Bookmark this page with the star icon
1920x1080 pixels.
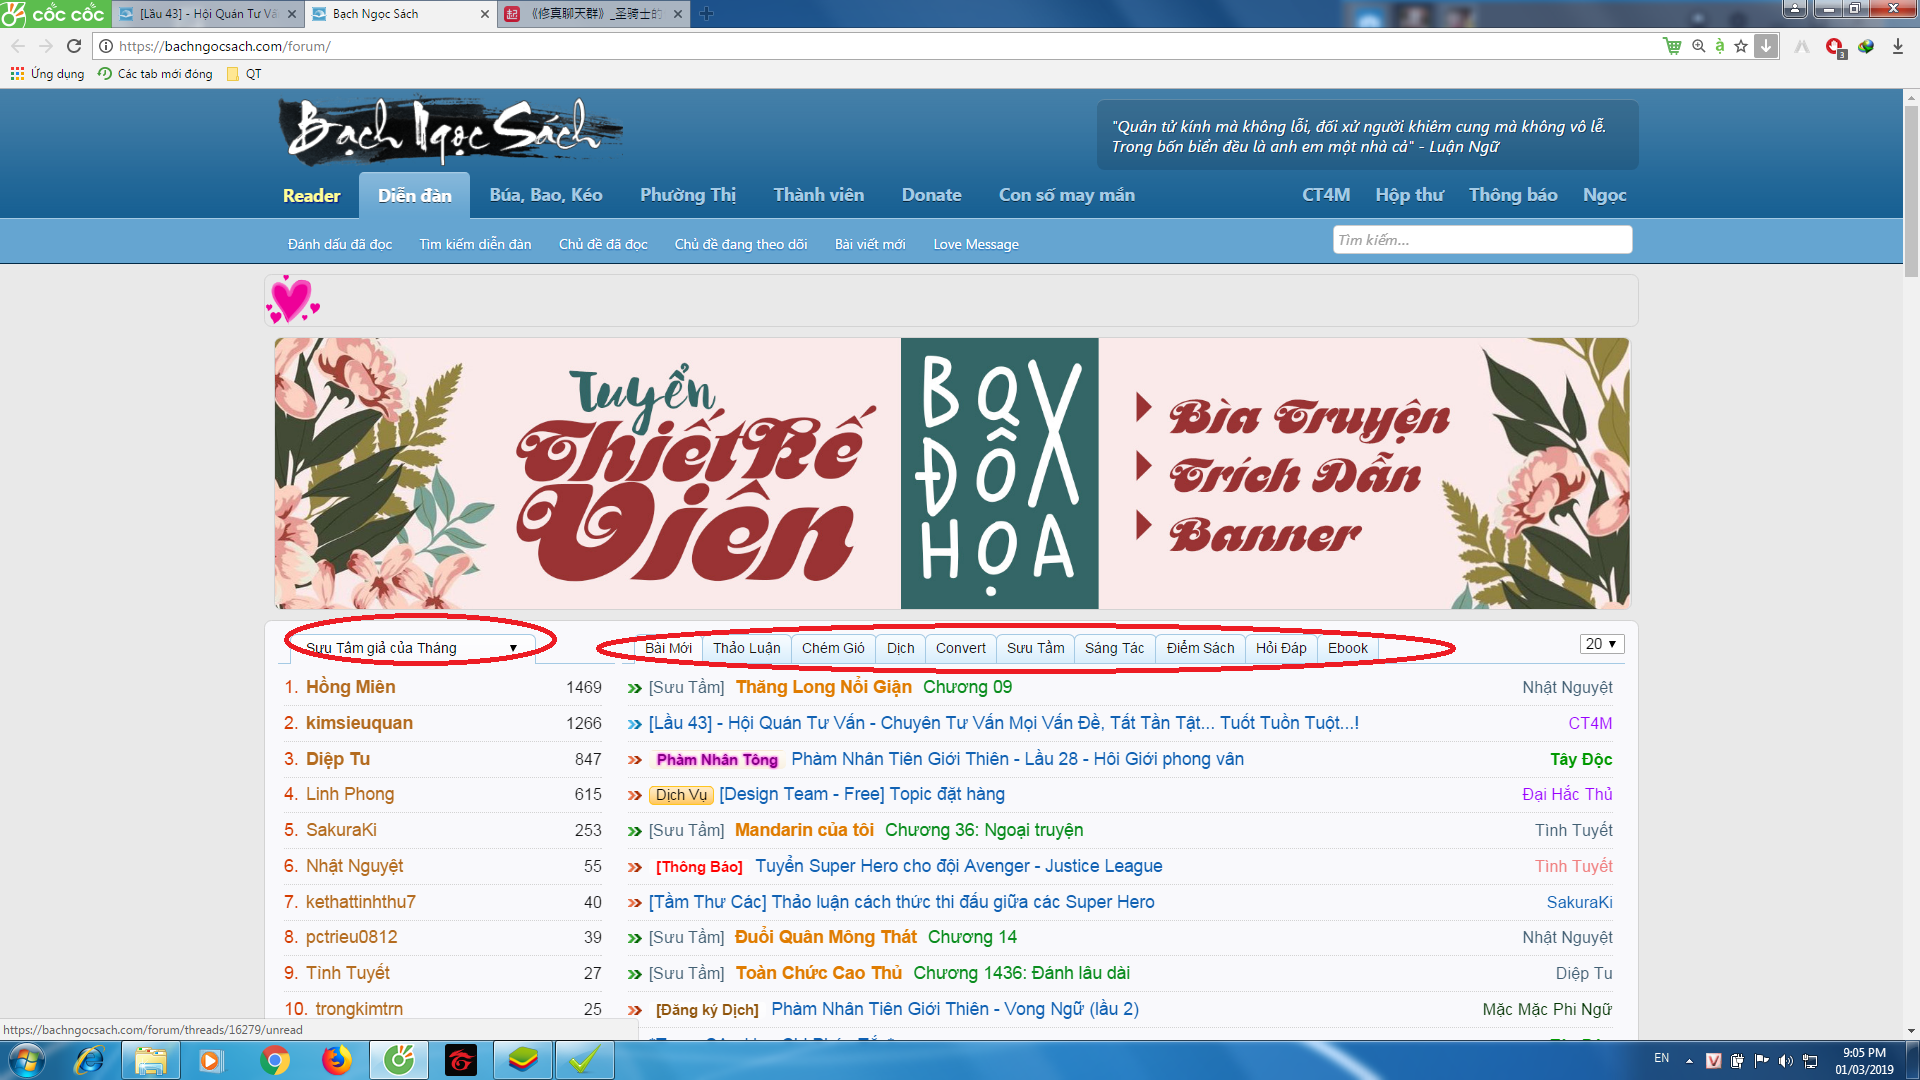point(1741,46)
